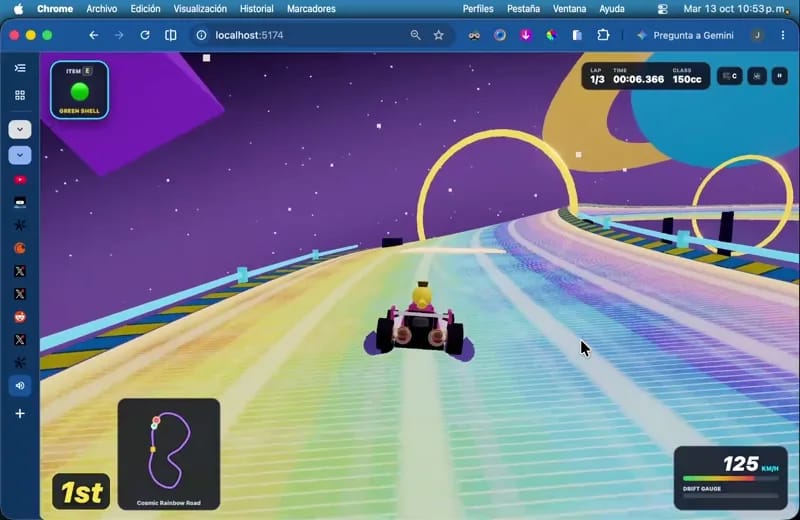Switch to the black card icon tab
Image resolution: width=800 pixels, height=520 pixels.
[20, 203]
